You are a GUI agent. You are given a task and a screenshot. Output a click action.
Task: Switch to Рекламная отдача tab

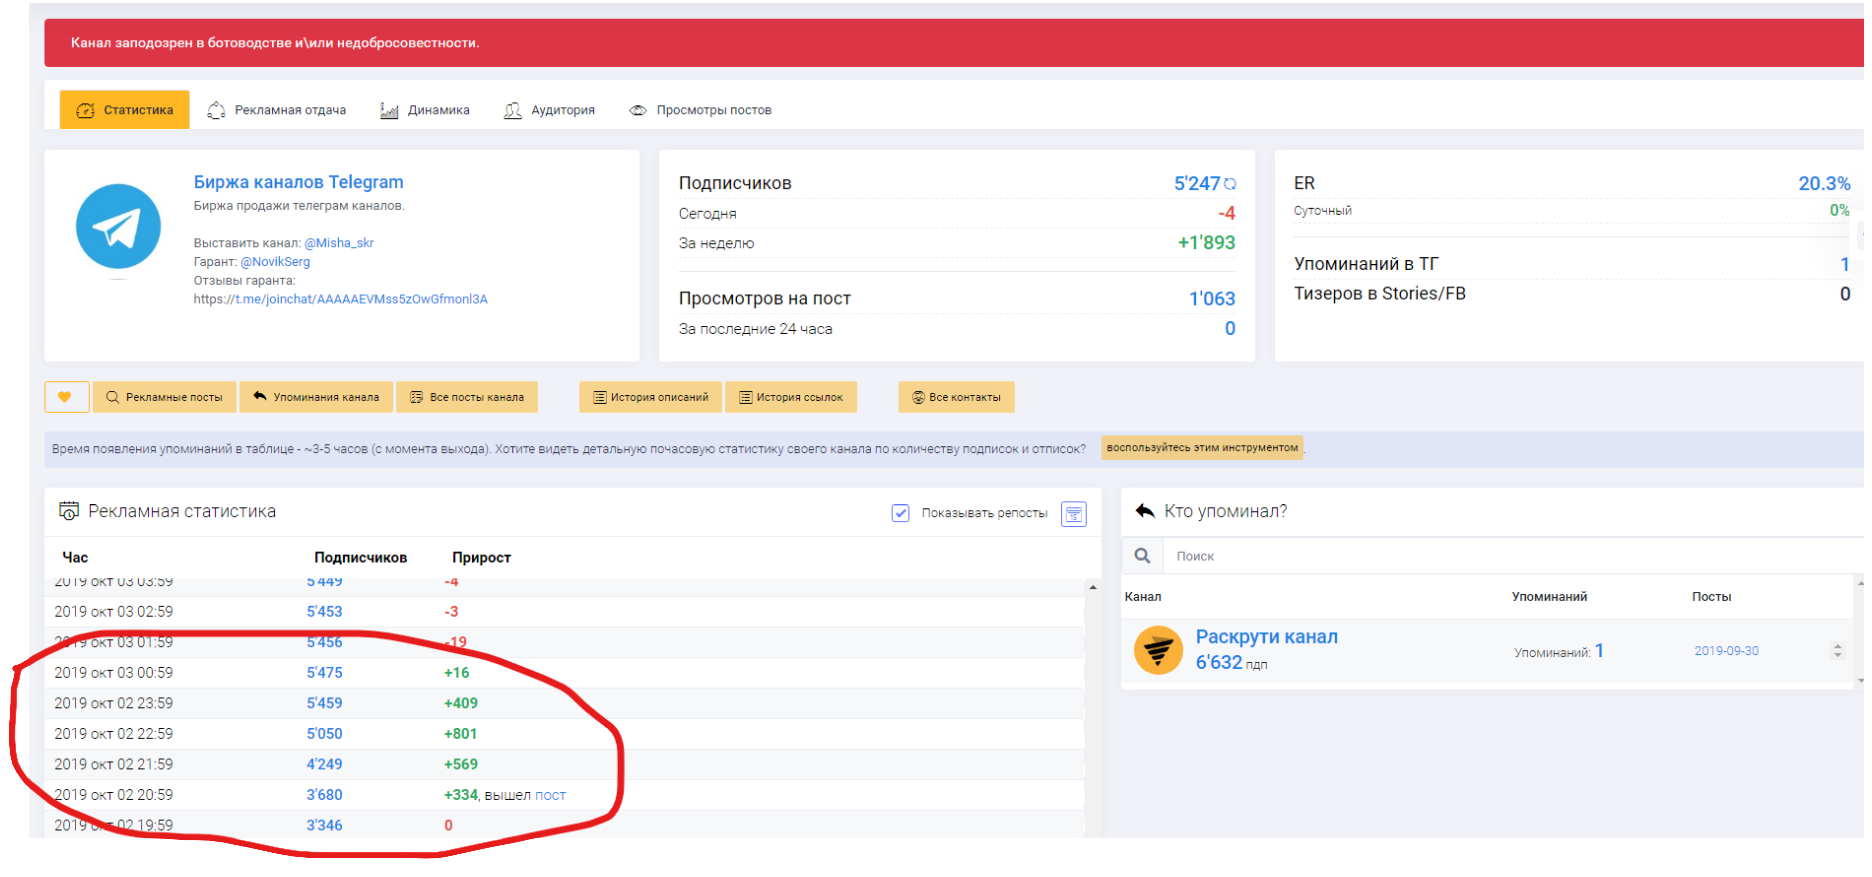tap(277, 110)
